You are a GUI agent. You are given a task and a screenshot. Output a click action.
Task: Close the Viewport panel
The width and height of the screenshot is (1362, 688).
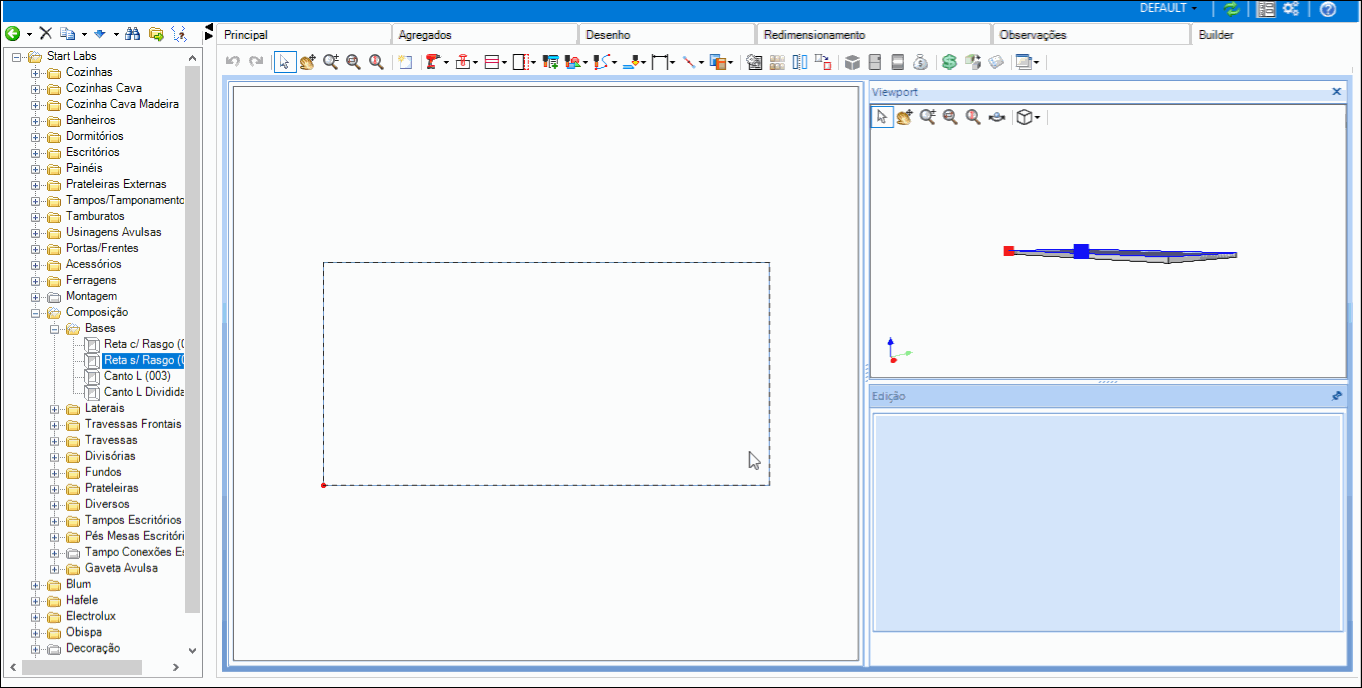click(x=1337, y=92)
